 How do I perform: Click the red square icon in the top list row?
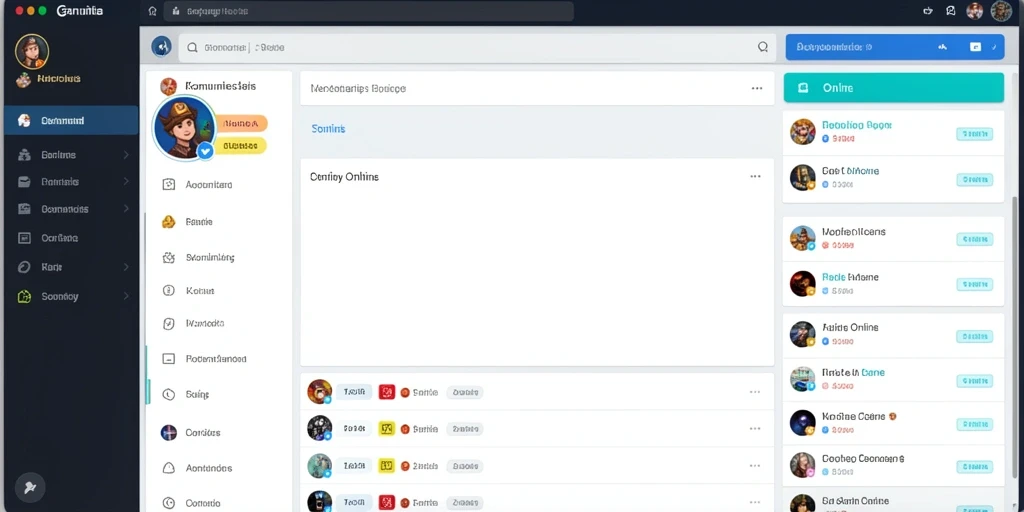(387, 392)
